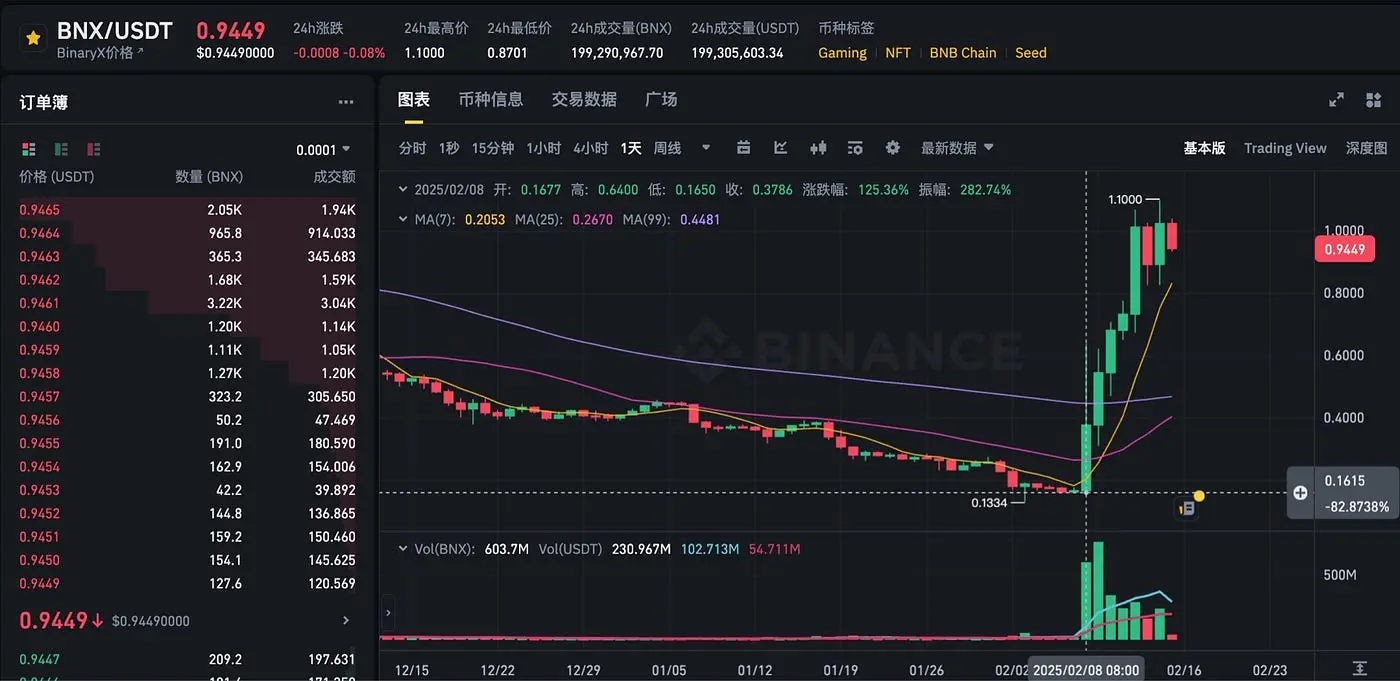Viewport: 1400px width, 681px height.
Task: Click the BinaryX价格 link
Action: [x=100, y=53]
